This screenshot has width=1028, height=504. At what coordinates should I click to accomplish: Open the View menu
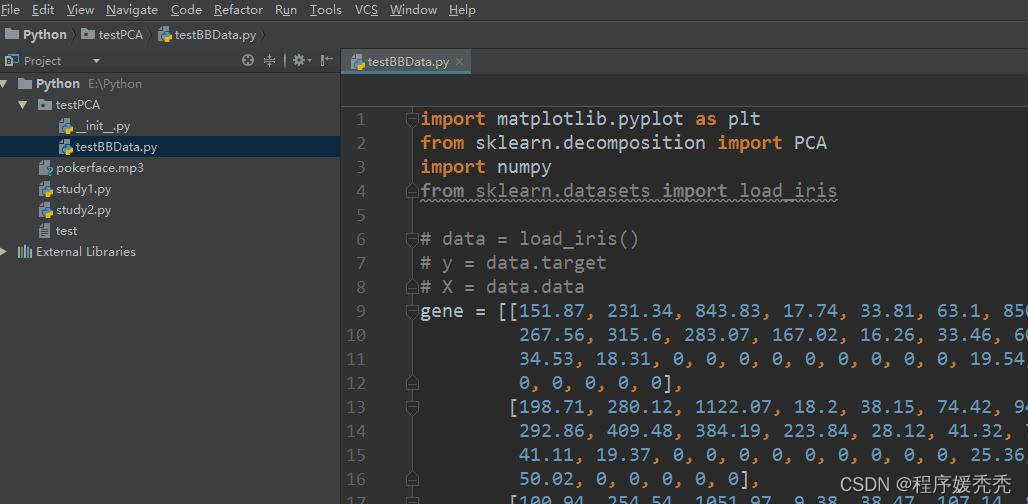81,10
